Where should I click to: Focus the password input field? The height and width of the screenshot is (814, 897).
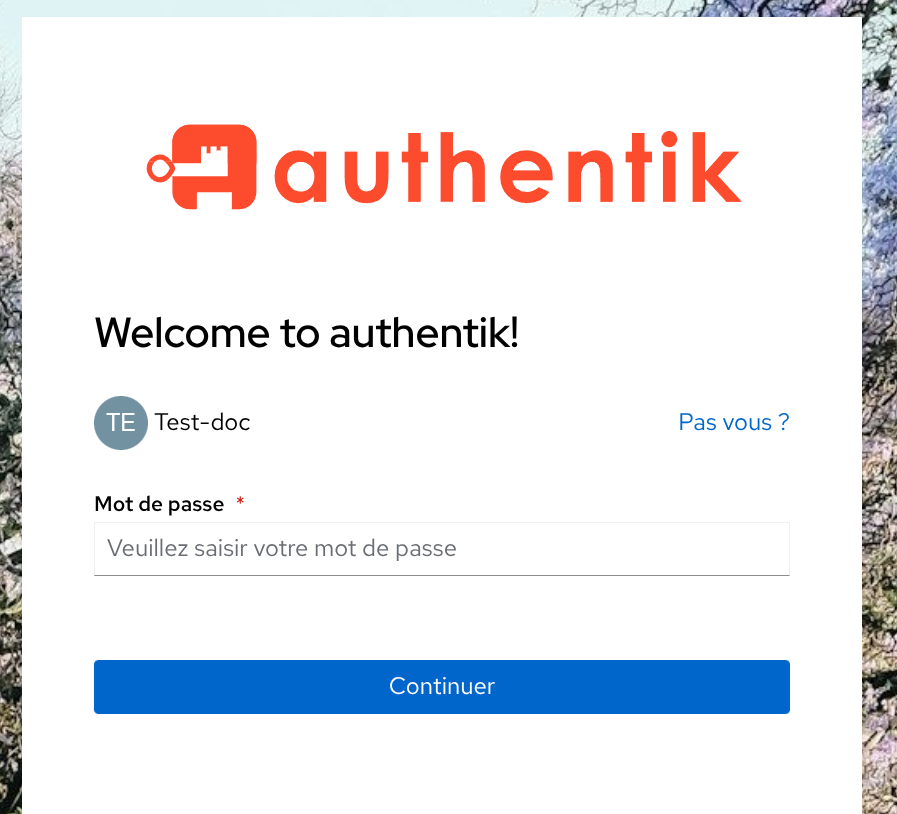coord(441,548)
